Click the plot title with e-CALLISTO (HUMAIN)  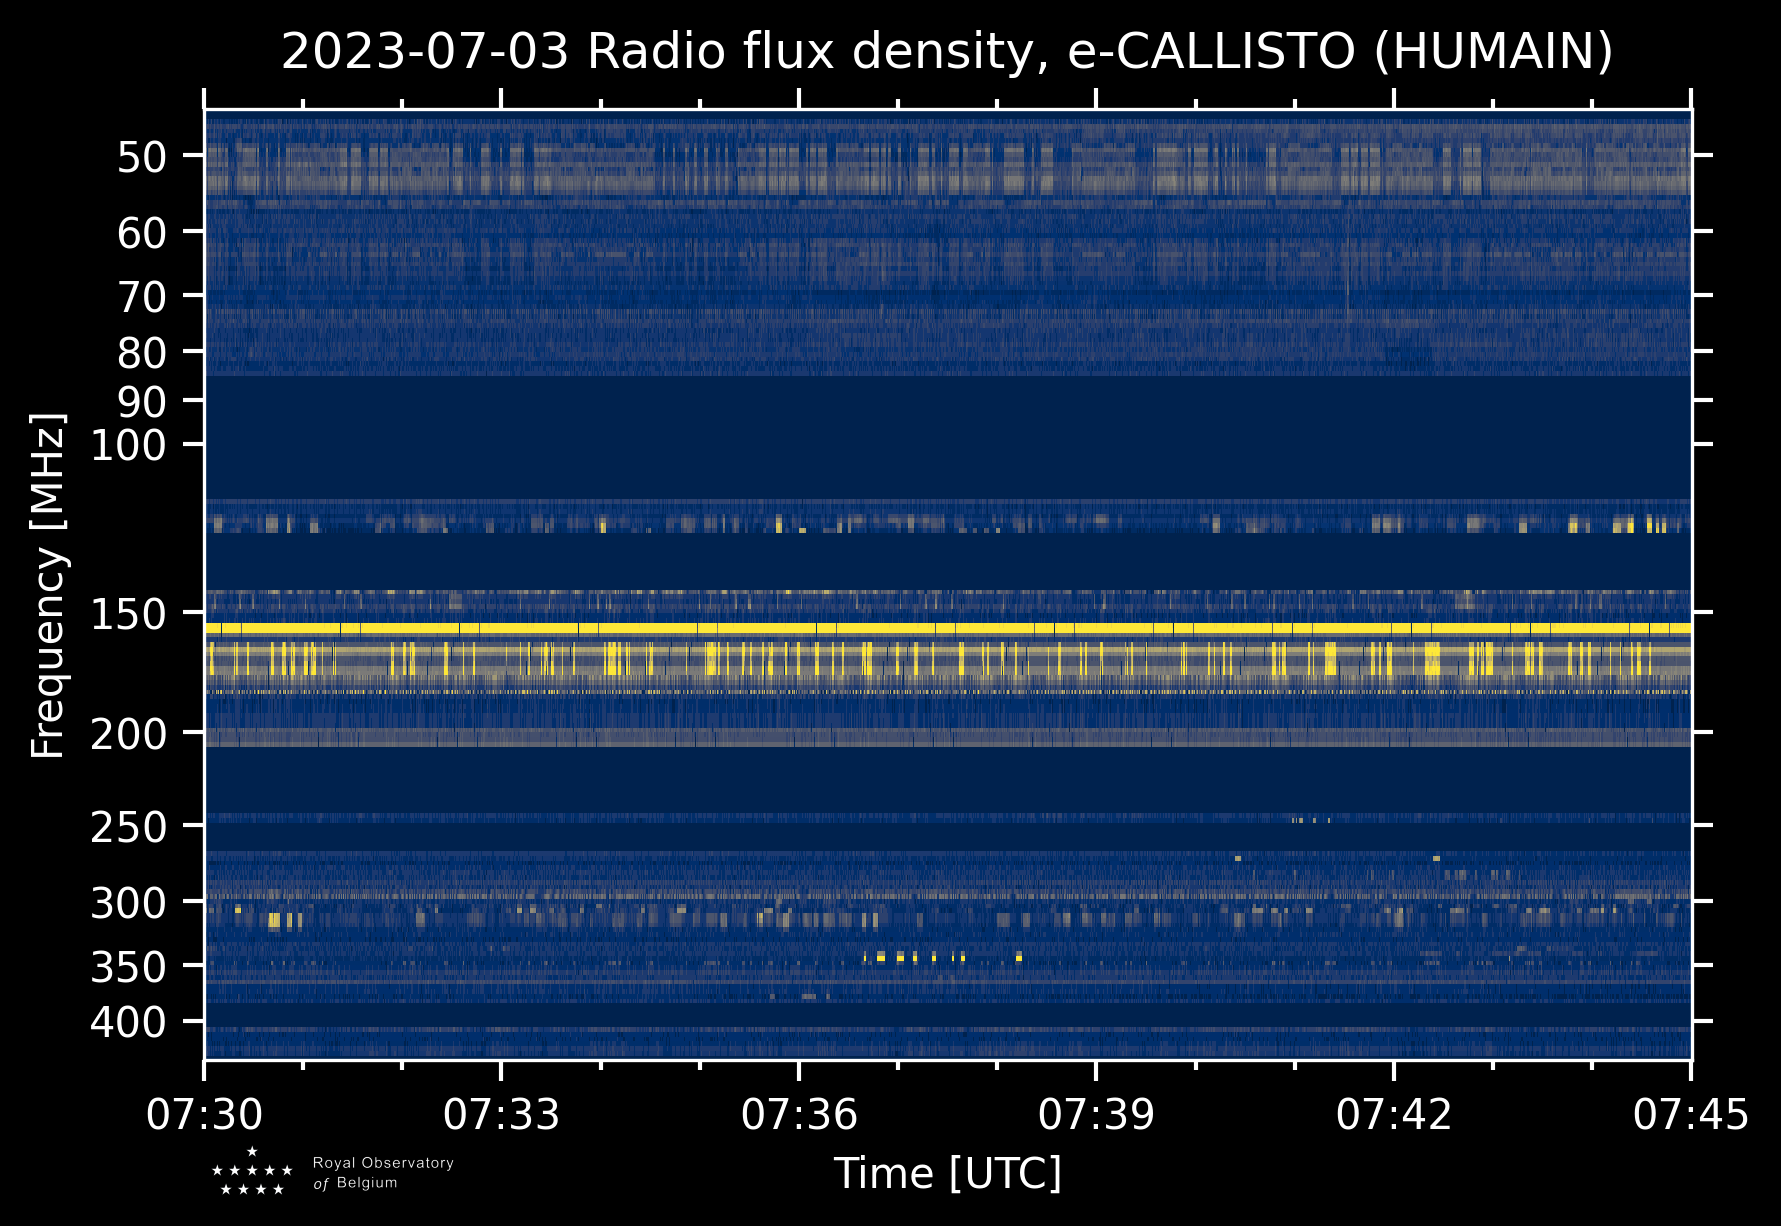[946, 52]
